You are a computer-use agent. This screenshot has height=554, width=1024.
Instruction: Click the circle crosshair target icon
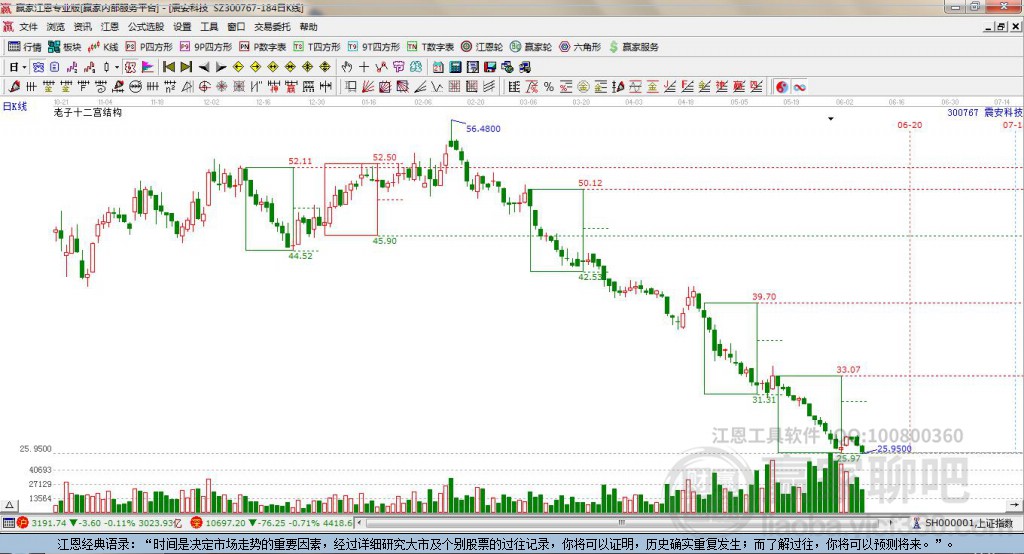(x=204, y=86)
